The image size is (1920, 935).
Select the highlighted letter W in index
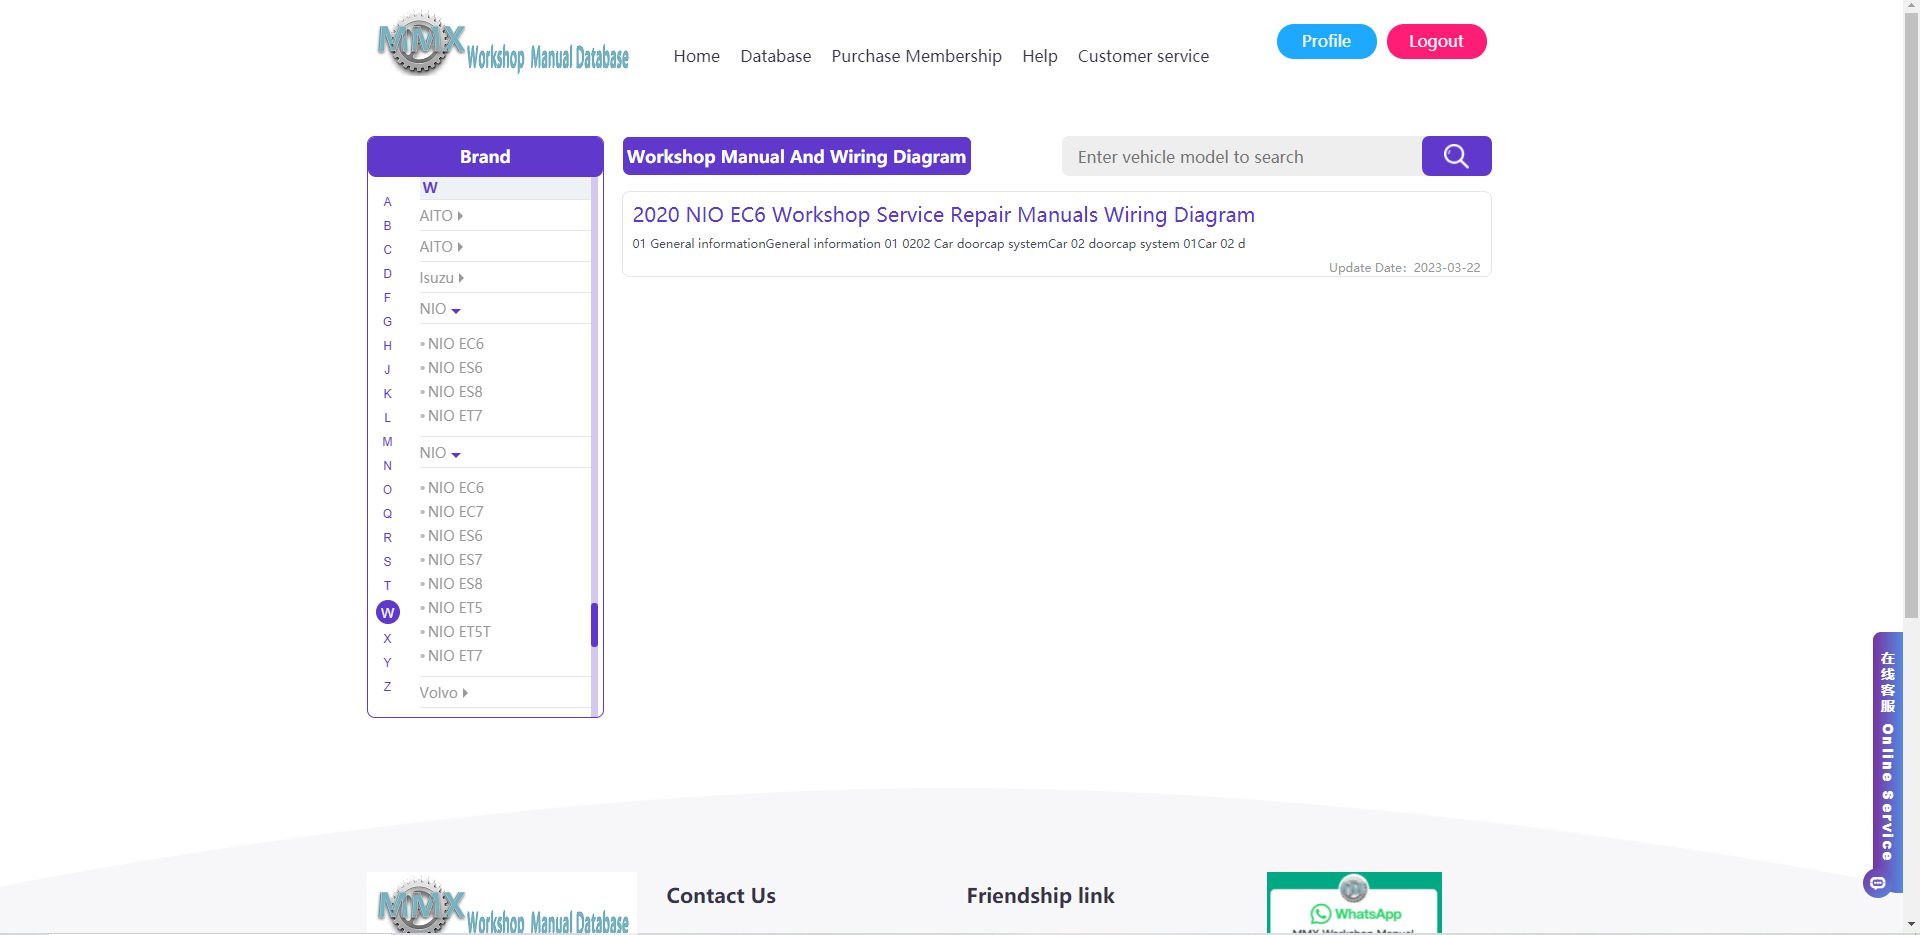coord(388,612)
